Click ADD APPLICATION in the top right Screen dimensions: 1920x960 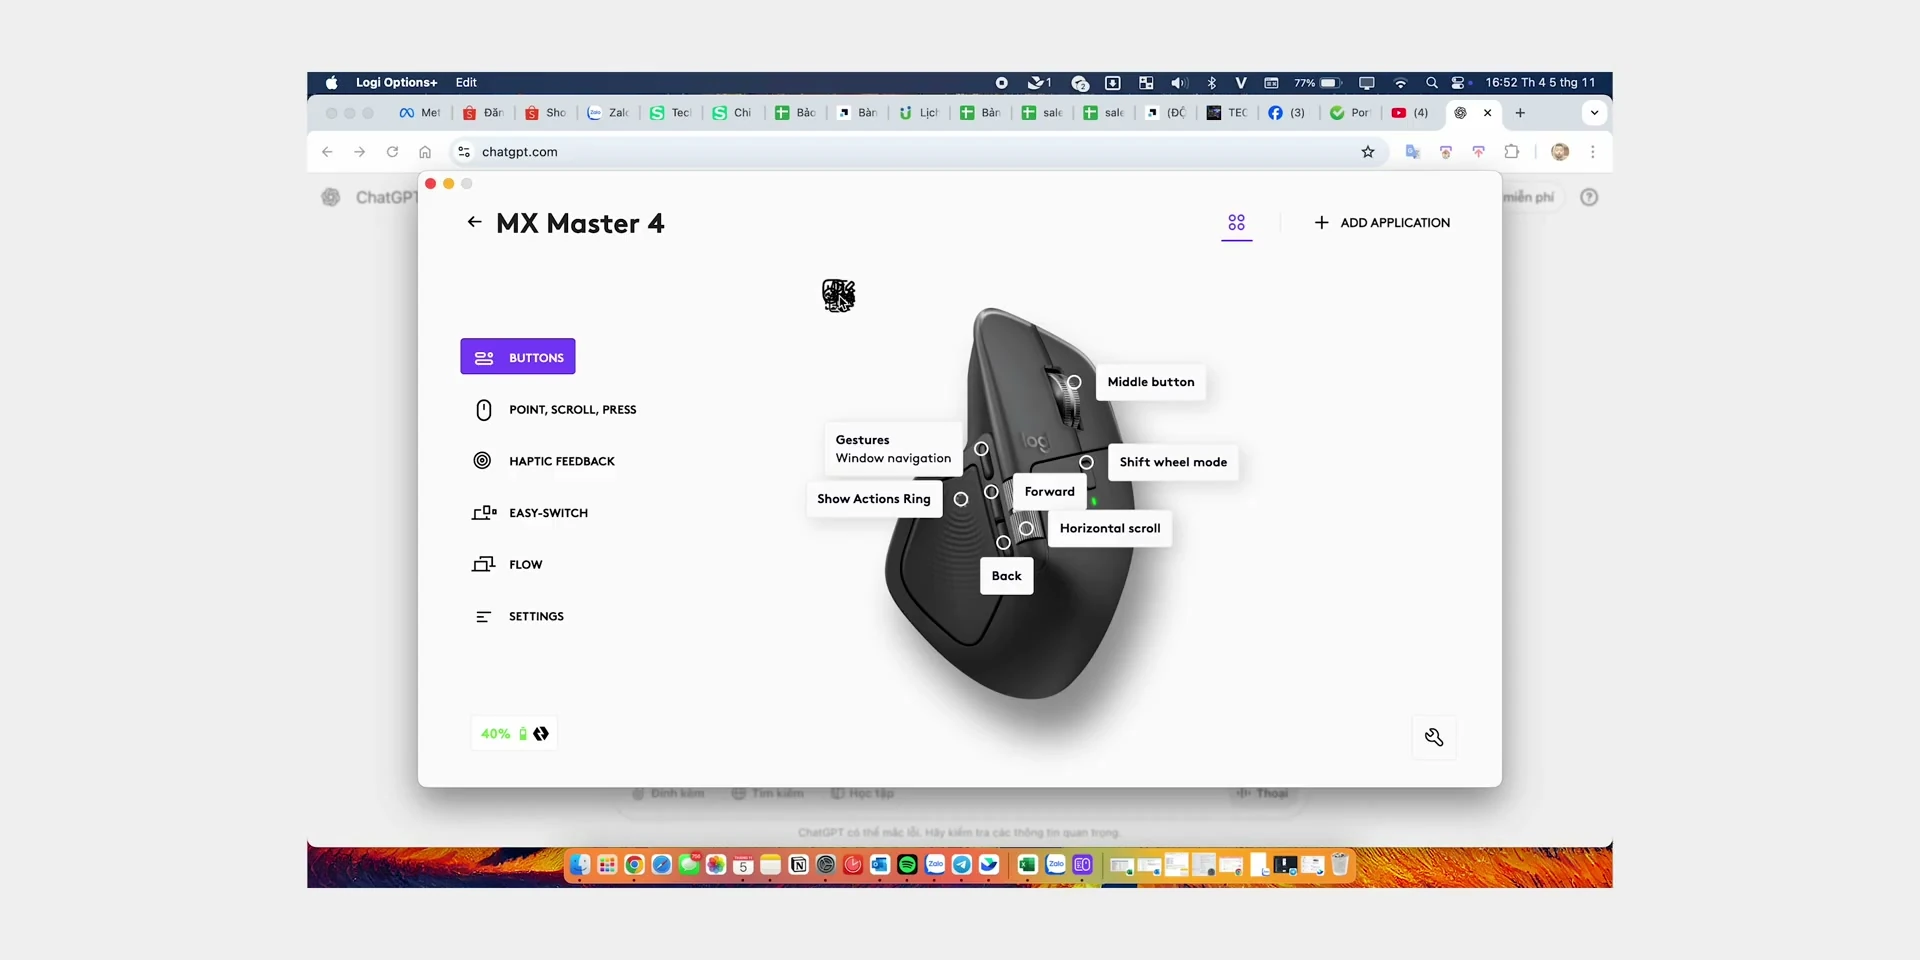pyautogui.click(x=1394, y=222)
